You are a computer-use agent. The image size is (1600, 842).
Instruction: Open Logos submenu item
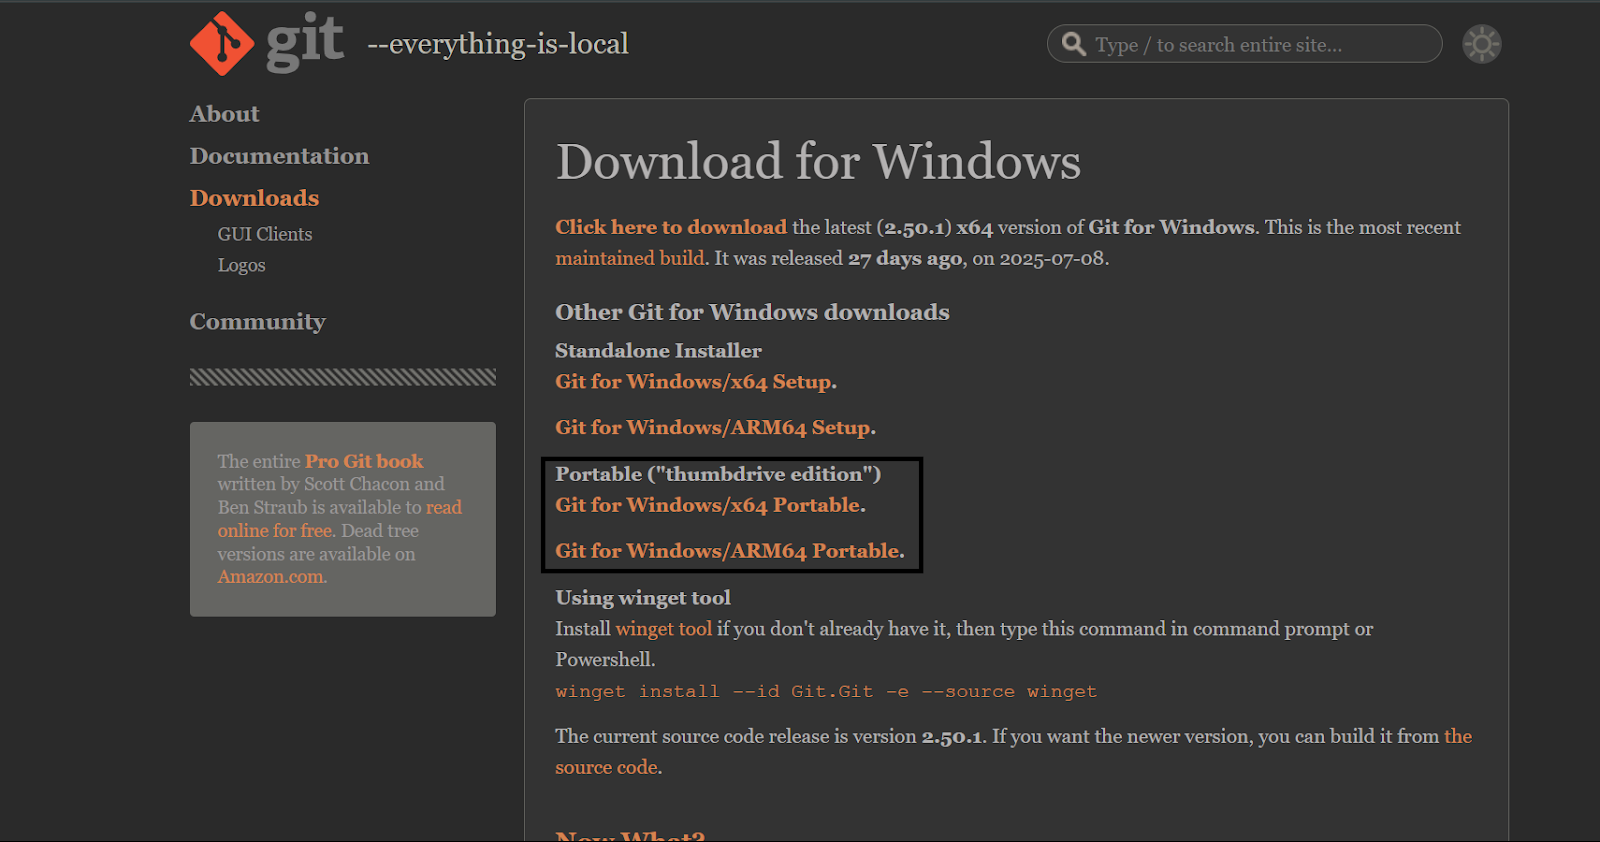click(242, 265)
